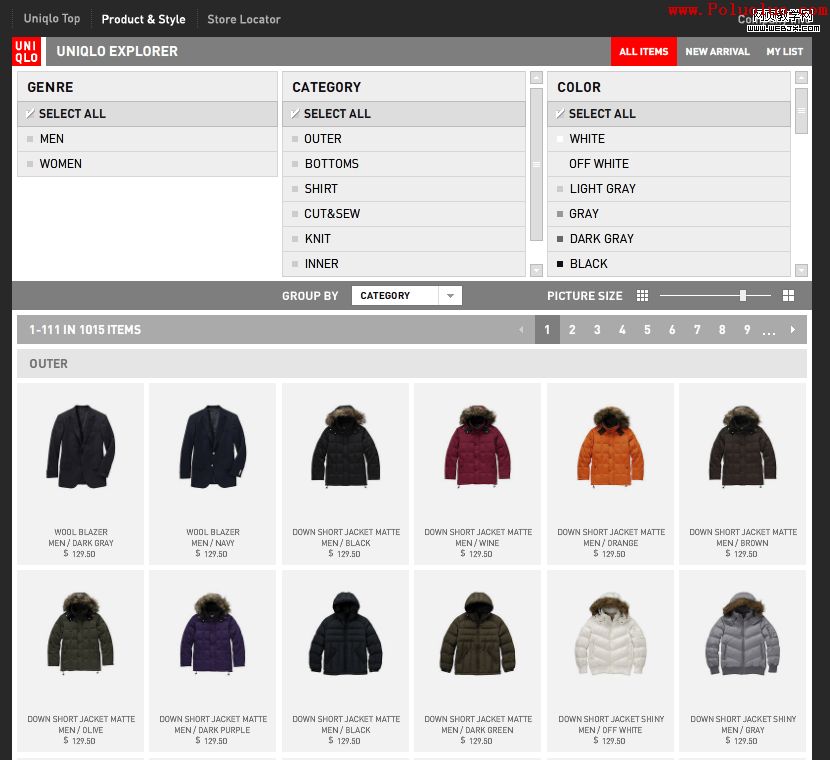Click the Uniqlo red logo icon

pos(26,51)
